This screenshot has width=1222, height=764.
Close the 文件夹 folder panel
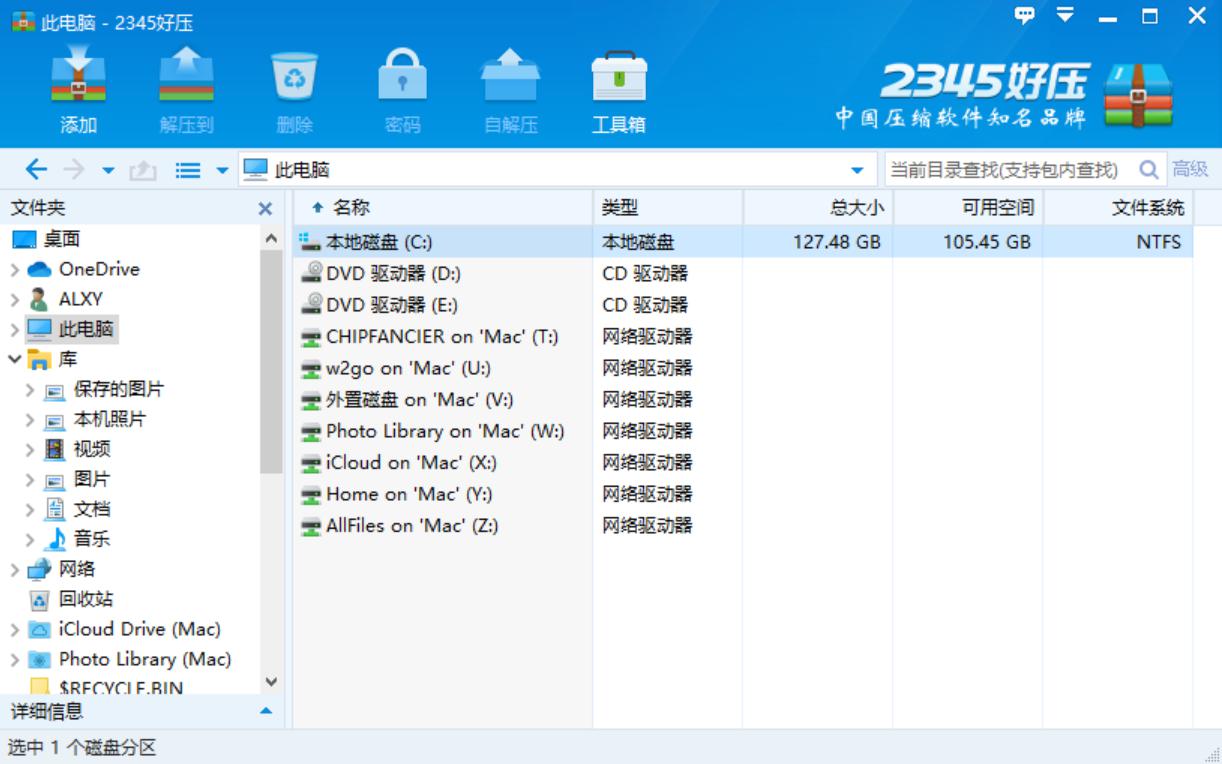point(265,209)
